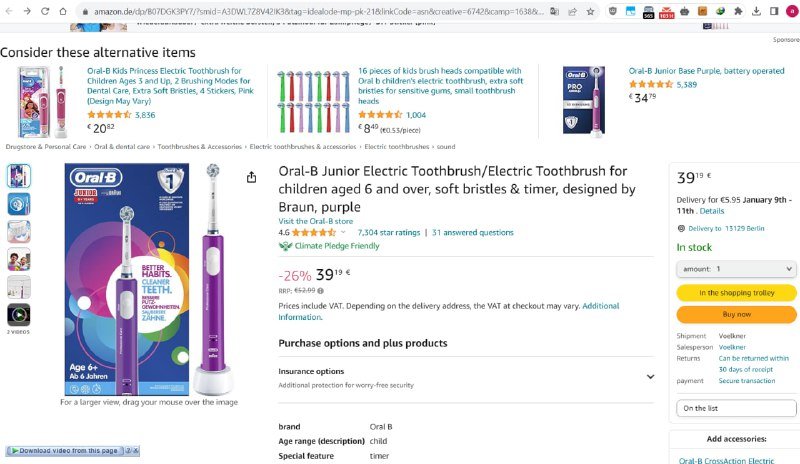Open the browser profile avatar
Image resolution: width=800 pixels, height=464 pixels.
pyautogui.click(x=791, y=11)
